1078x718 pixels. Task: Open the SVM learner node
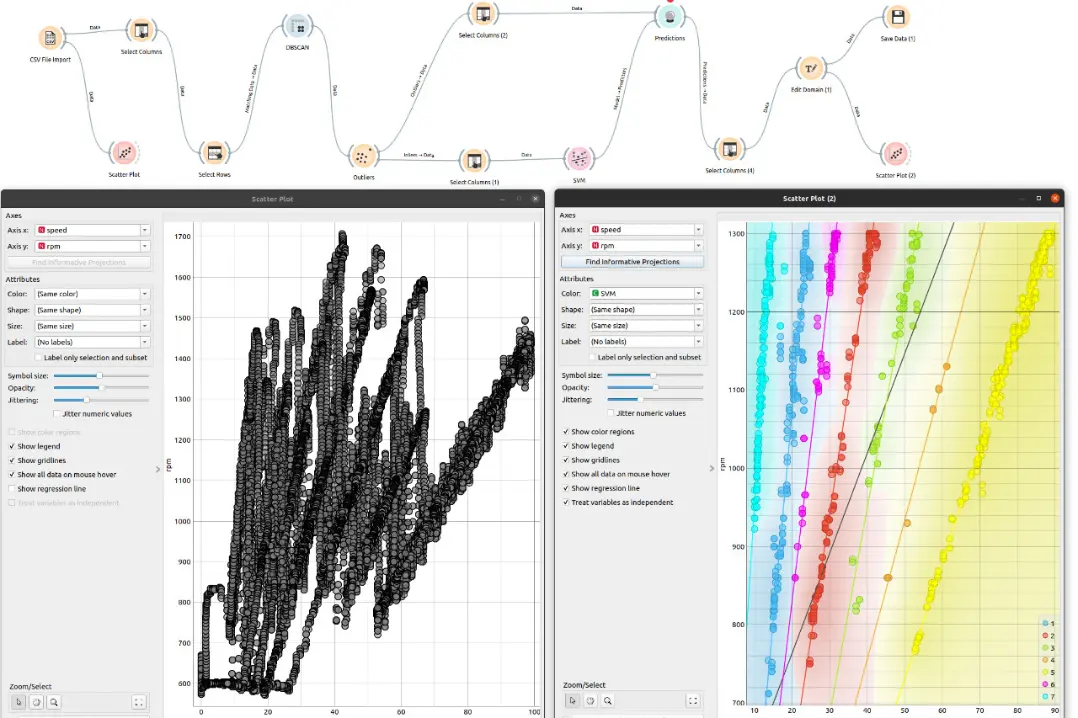[579, 159]
